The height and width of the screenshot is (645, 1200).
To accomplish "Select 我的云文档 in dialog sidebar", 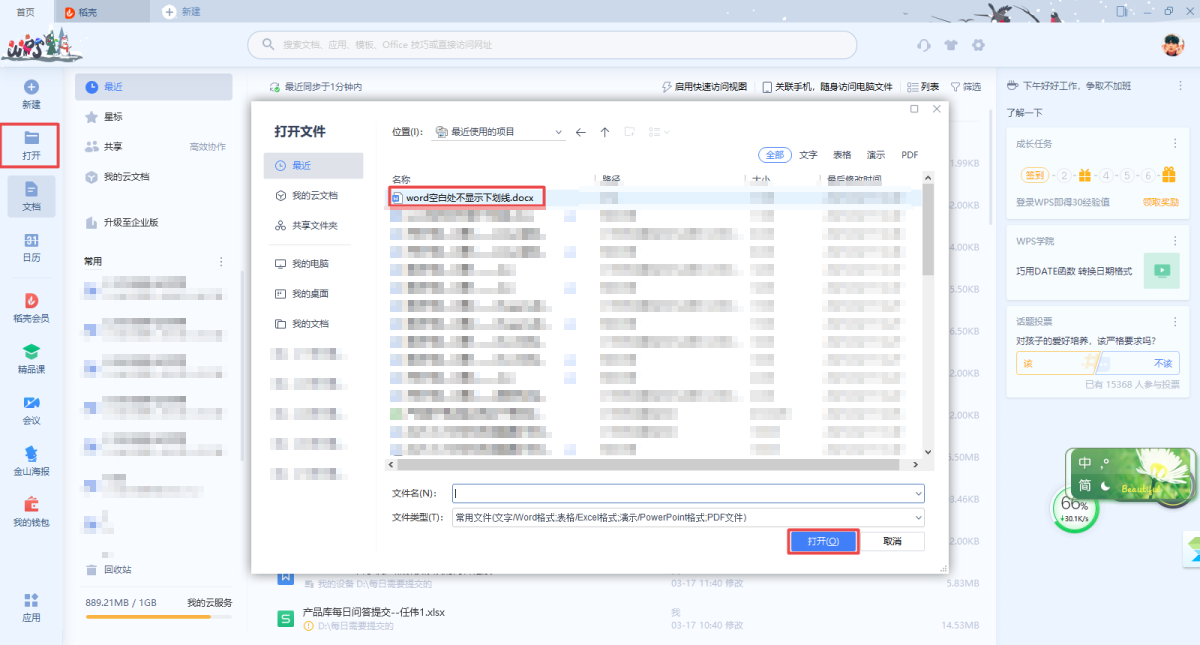I will [314, 196].
